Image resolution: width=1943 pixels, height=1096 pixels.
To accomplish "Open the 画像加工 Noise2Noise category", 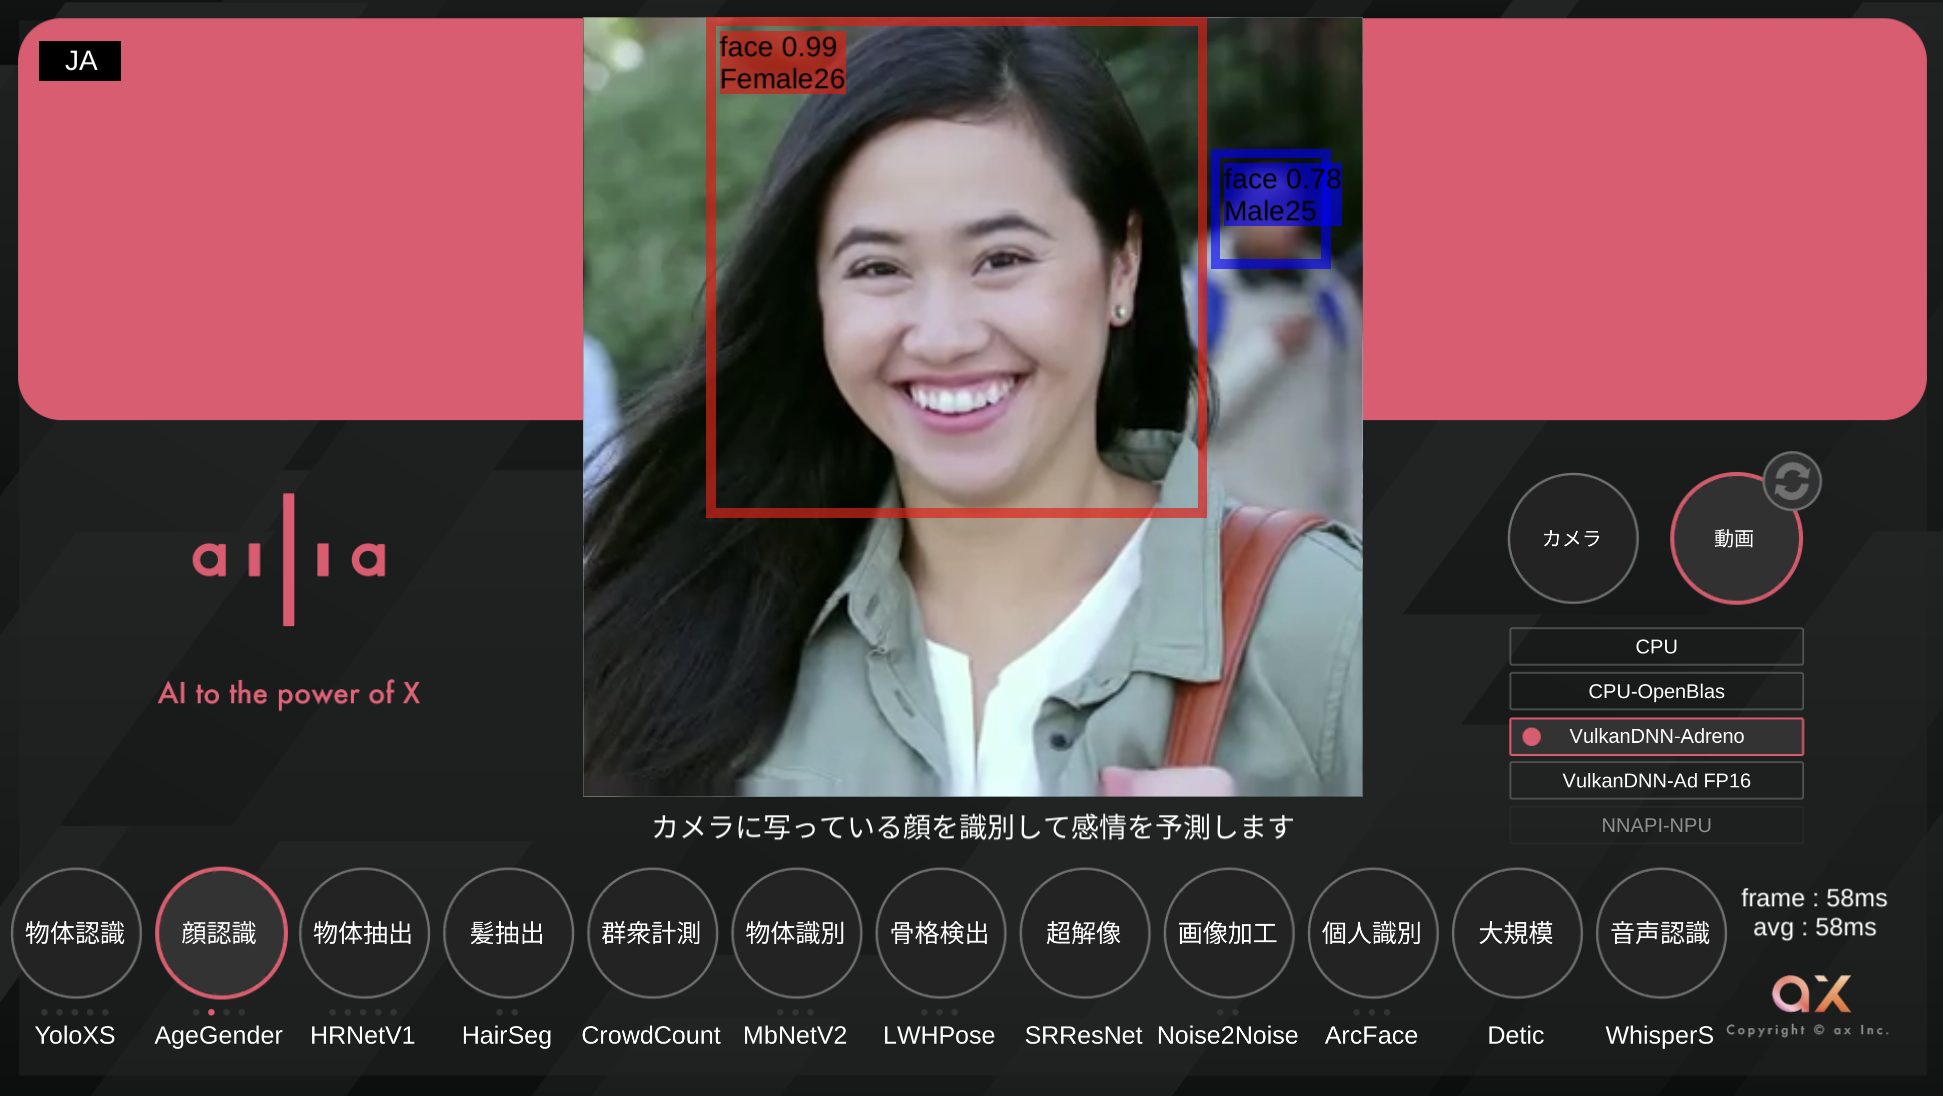I will pos(1228,932).
